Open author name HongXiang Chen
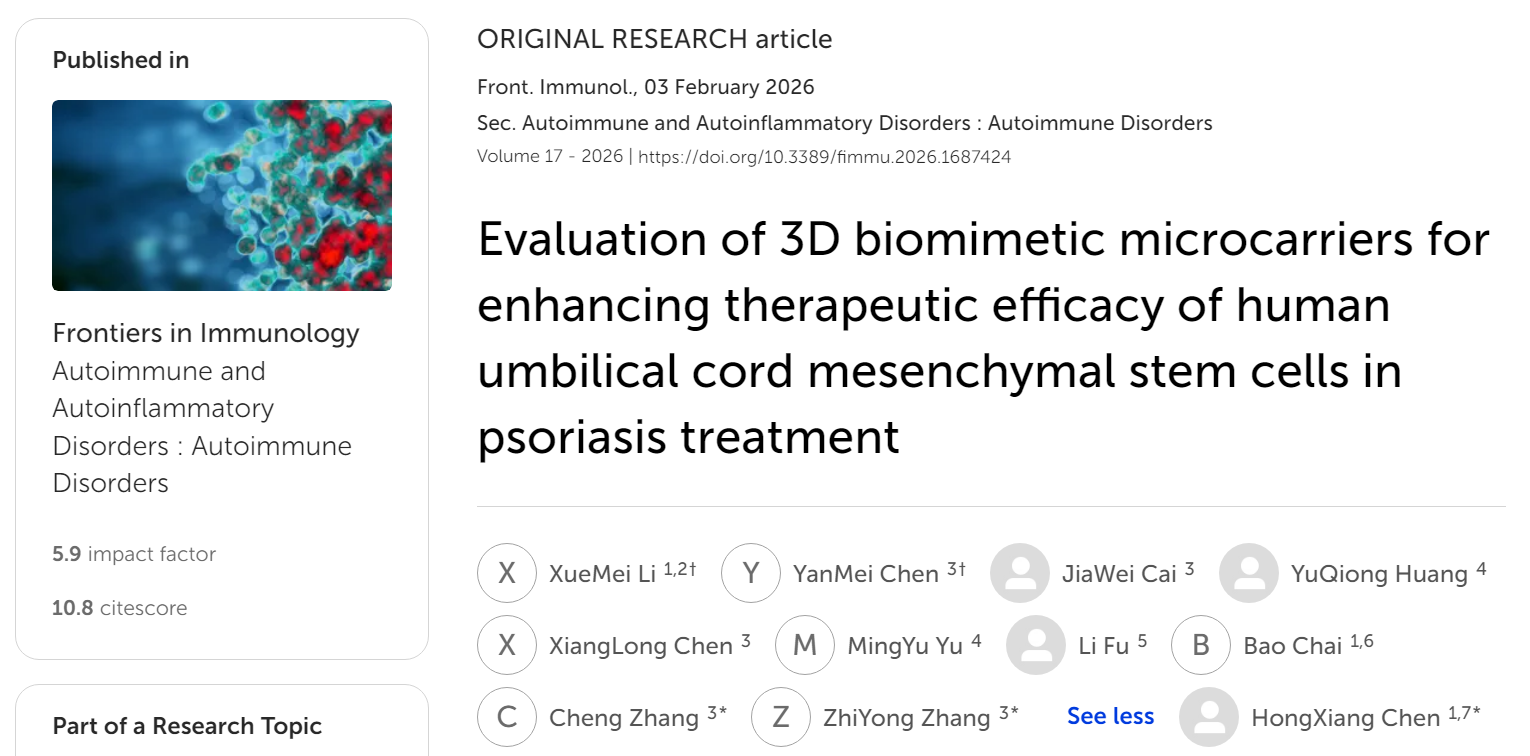Screen dimensions: 1530x756 tap(1347, 718)
